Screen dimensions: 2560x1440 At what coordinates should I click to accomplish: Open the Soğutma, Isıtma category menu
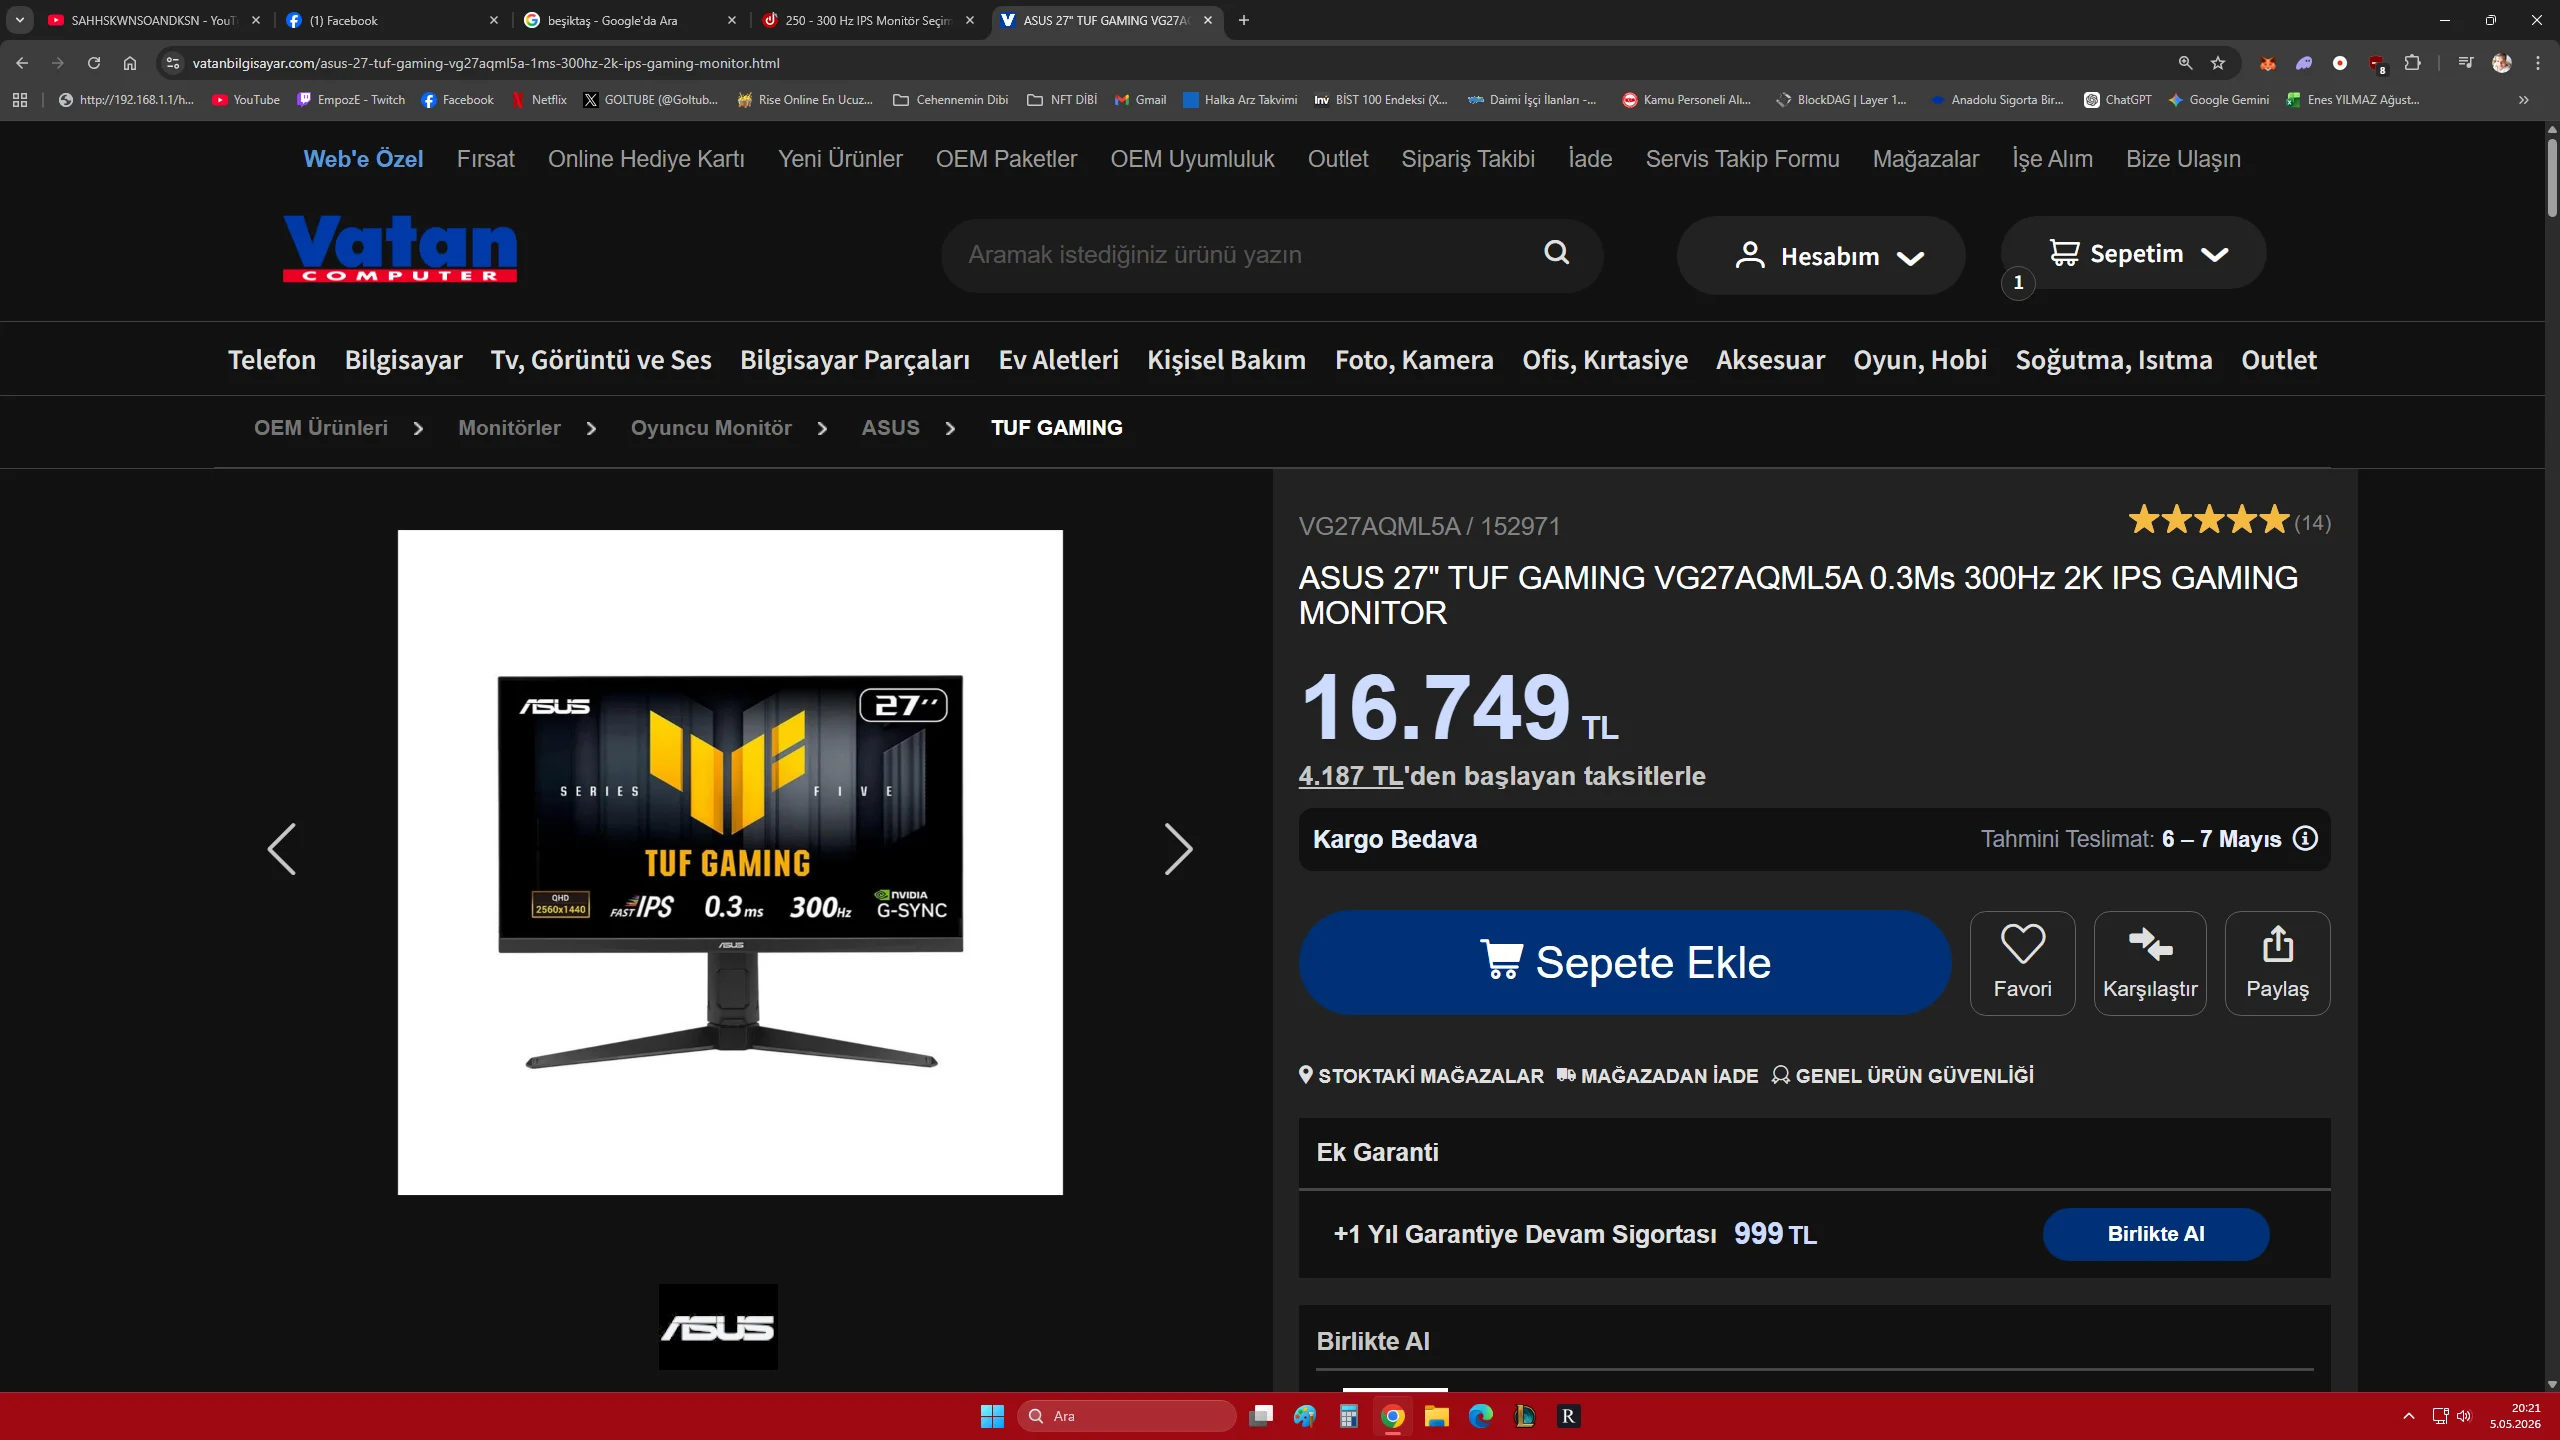click(x=2114, y=360)
